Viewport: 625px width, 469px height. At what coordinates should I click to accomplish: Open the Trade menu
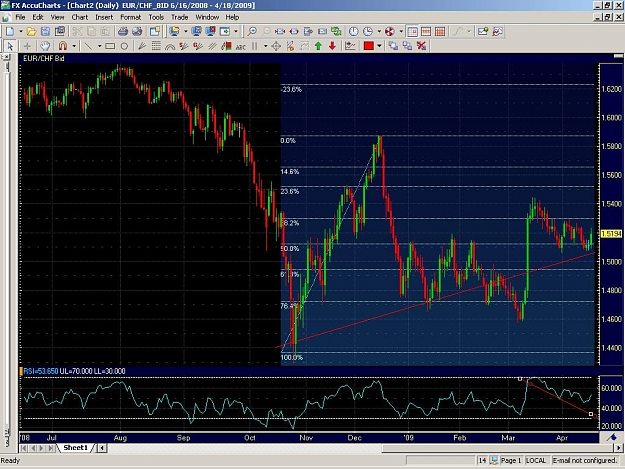tap(179, 17)
